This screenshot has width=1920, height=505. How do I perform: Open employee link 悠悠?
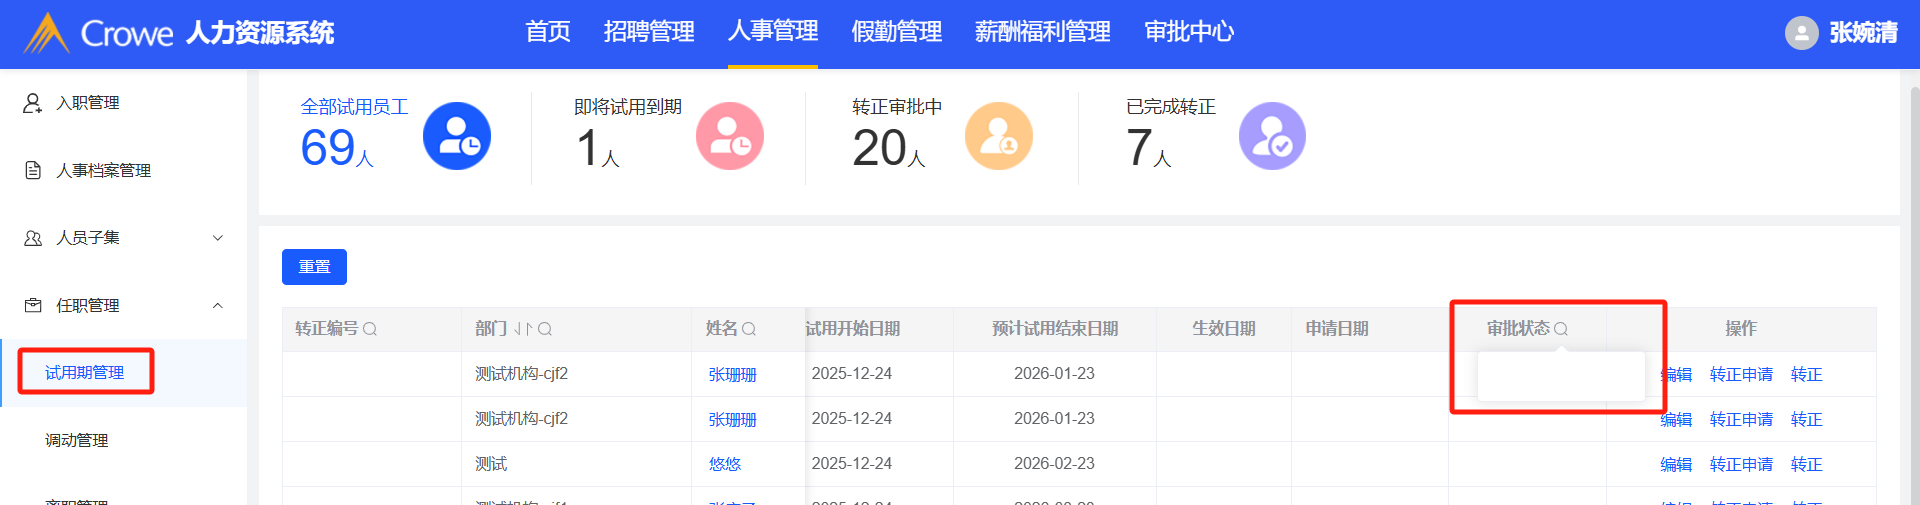click(725, 464)
